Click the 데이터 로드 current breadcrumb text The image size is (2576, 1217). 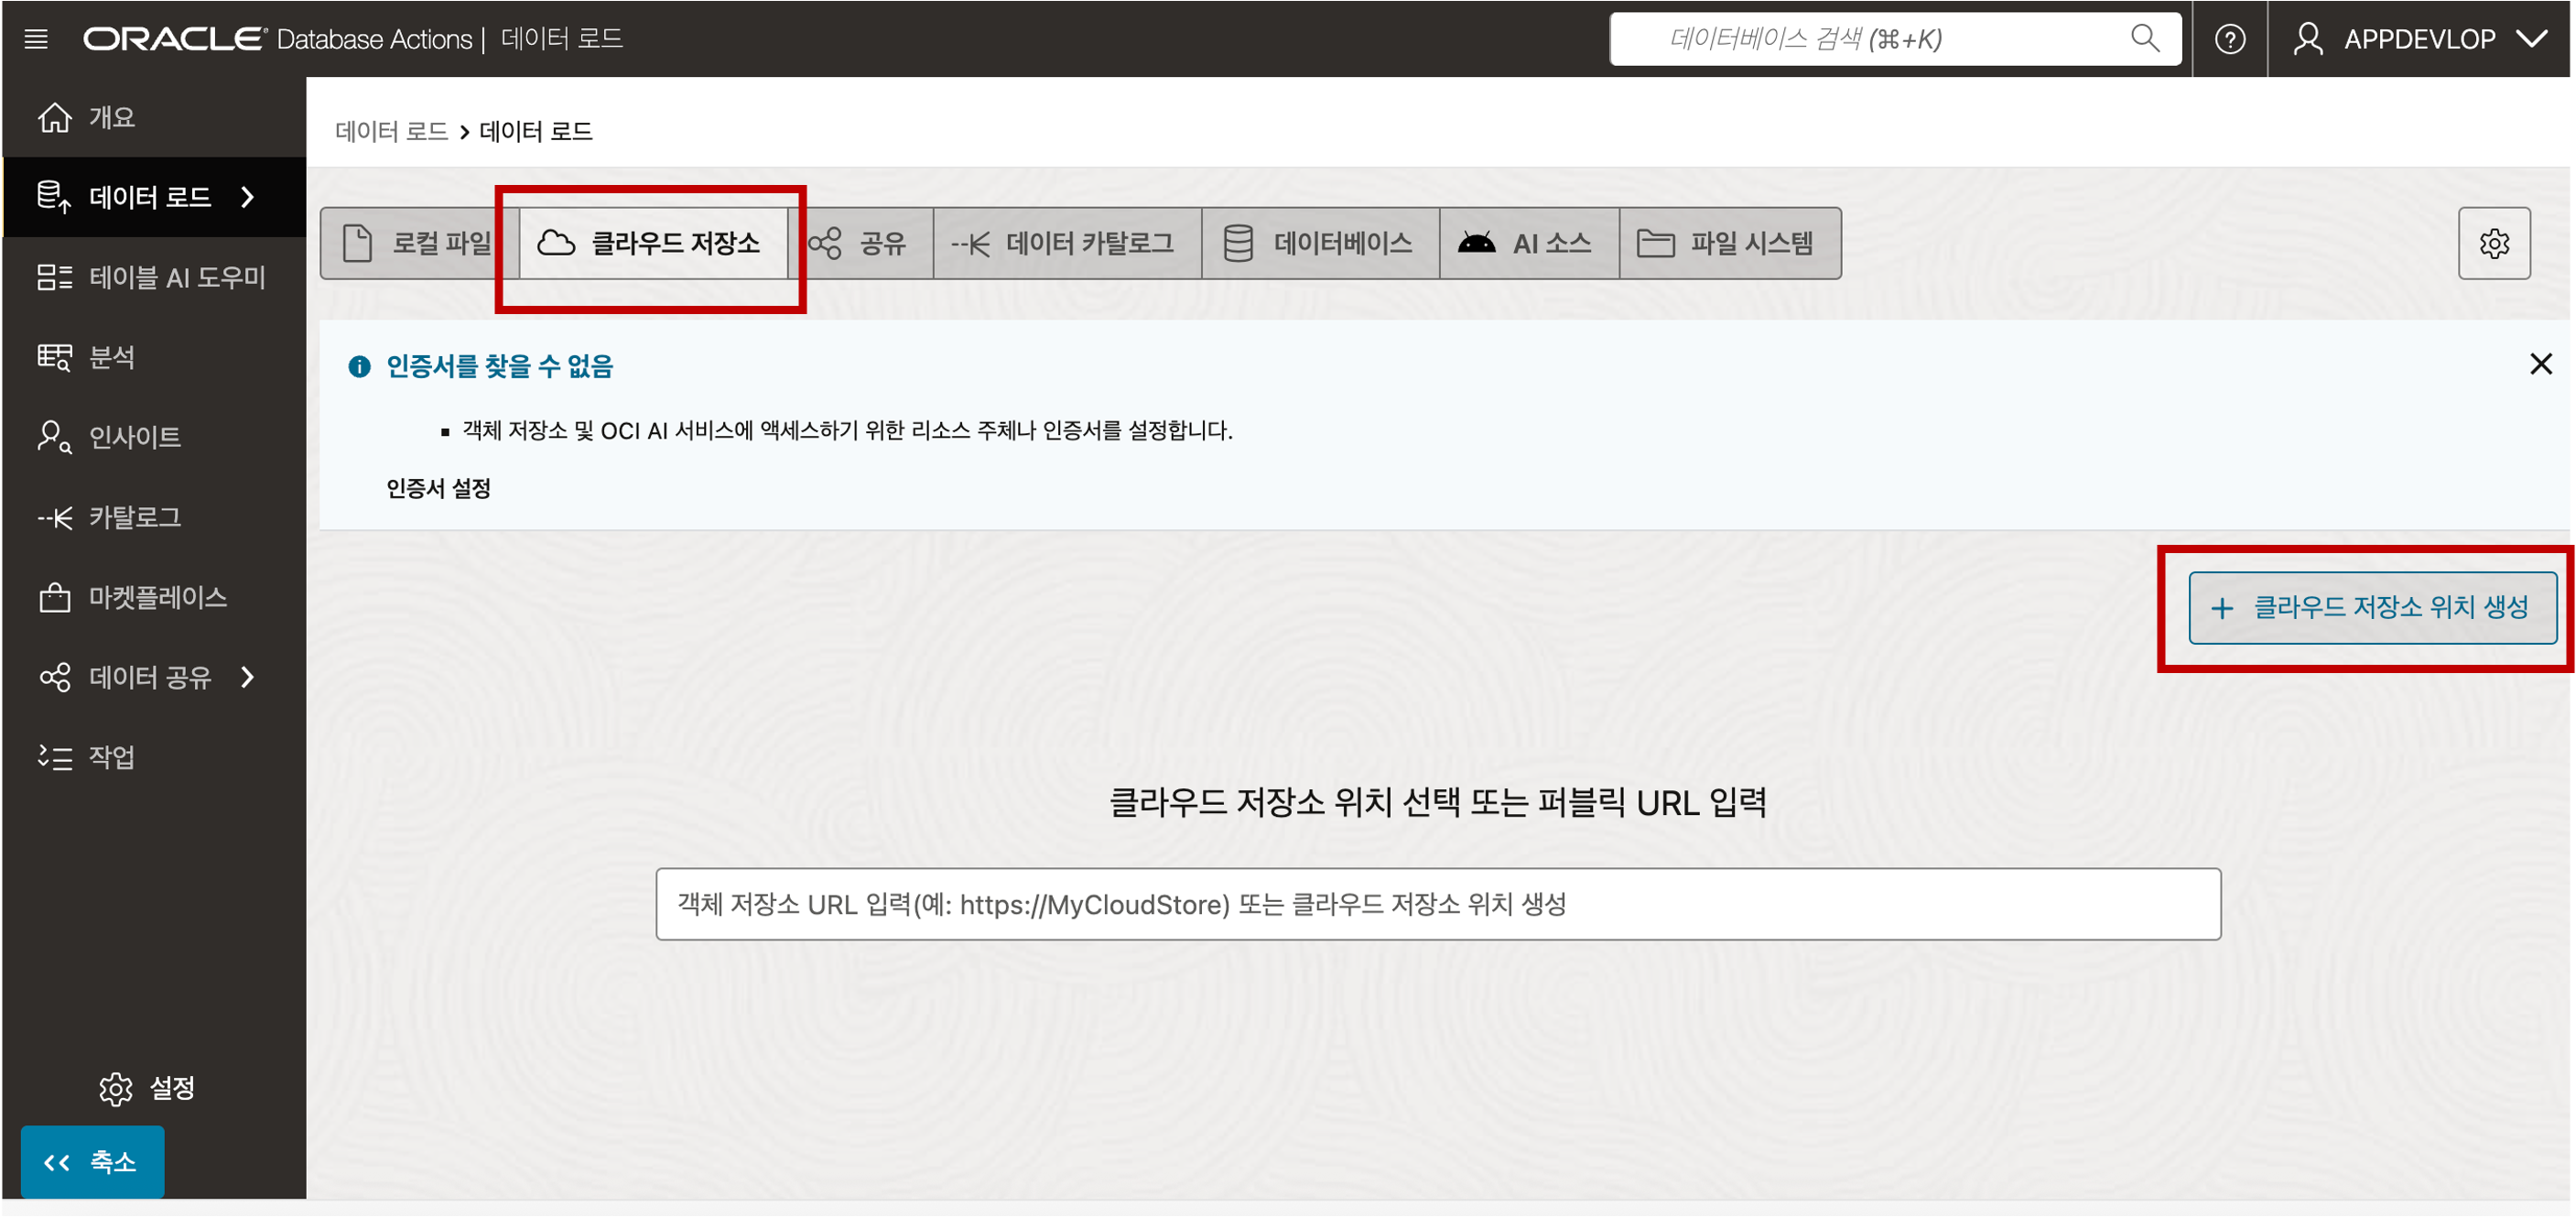(x=536, y=131)
